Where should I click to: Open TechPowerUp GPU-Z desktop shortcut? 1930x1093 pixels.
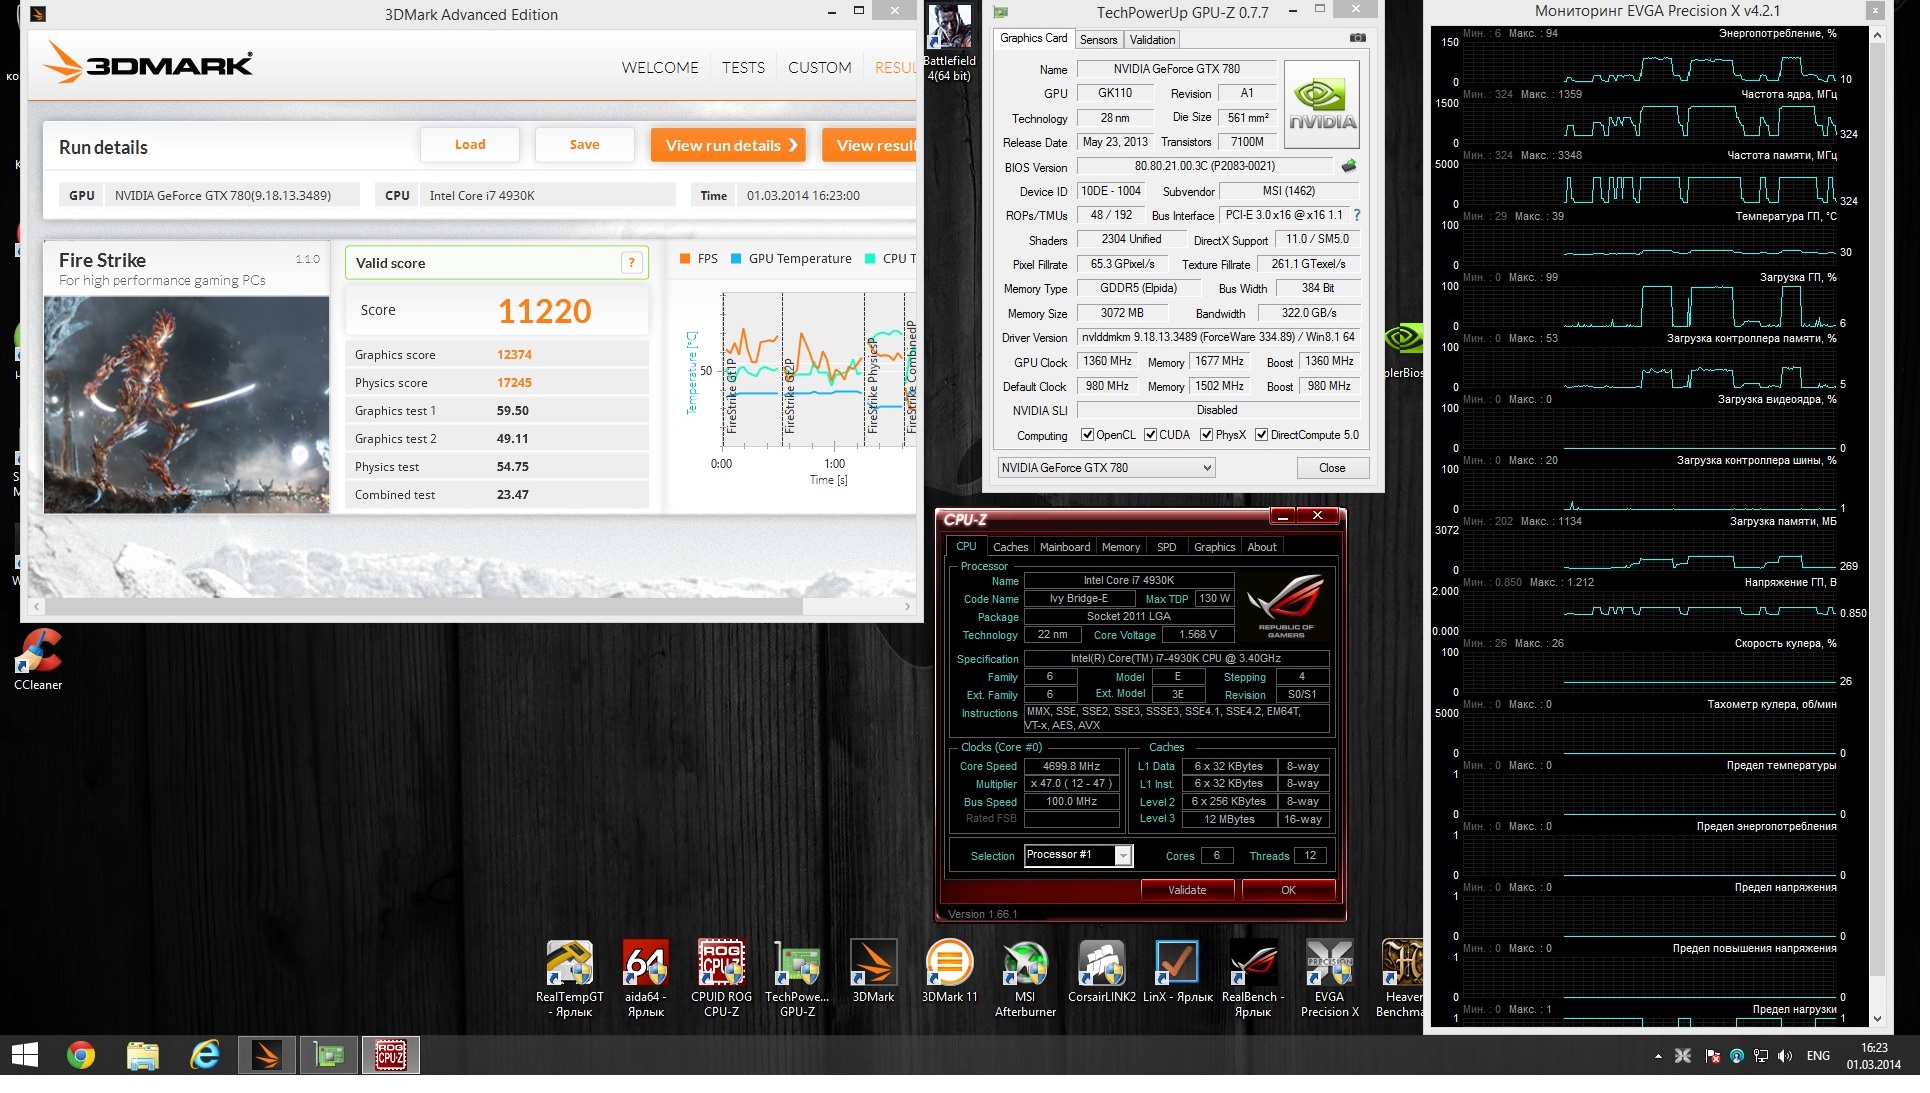[798, 979]
